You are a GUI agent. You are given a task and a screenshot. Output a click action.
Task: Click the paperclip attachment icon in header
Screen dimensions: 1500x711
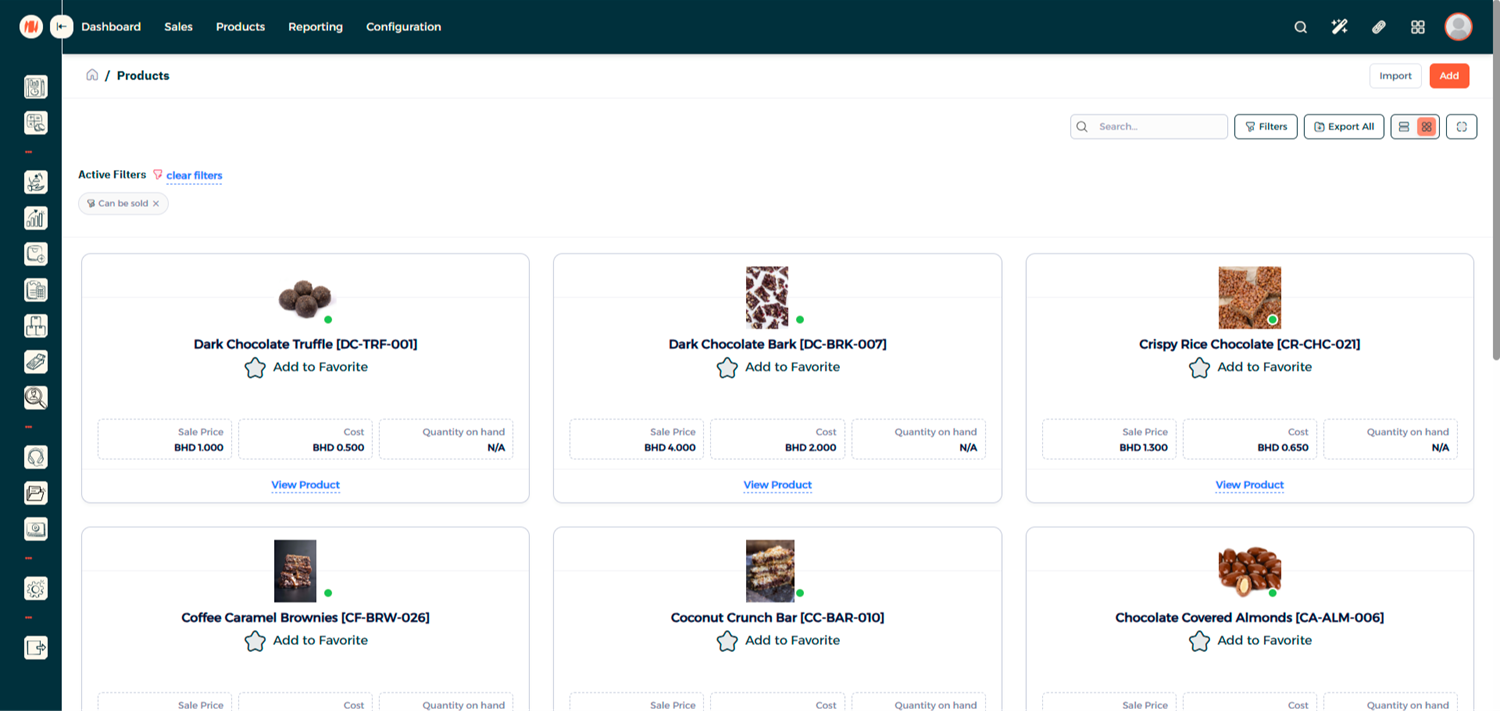point(1379,27)
